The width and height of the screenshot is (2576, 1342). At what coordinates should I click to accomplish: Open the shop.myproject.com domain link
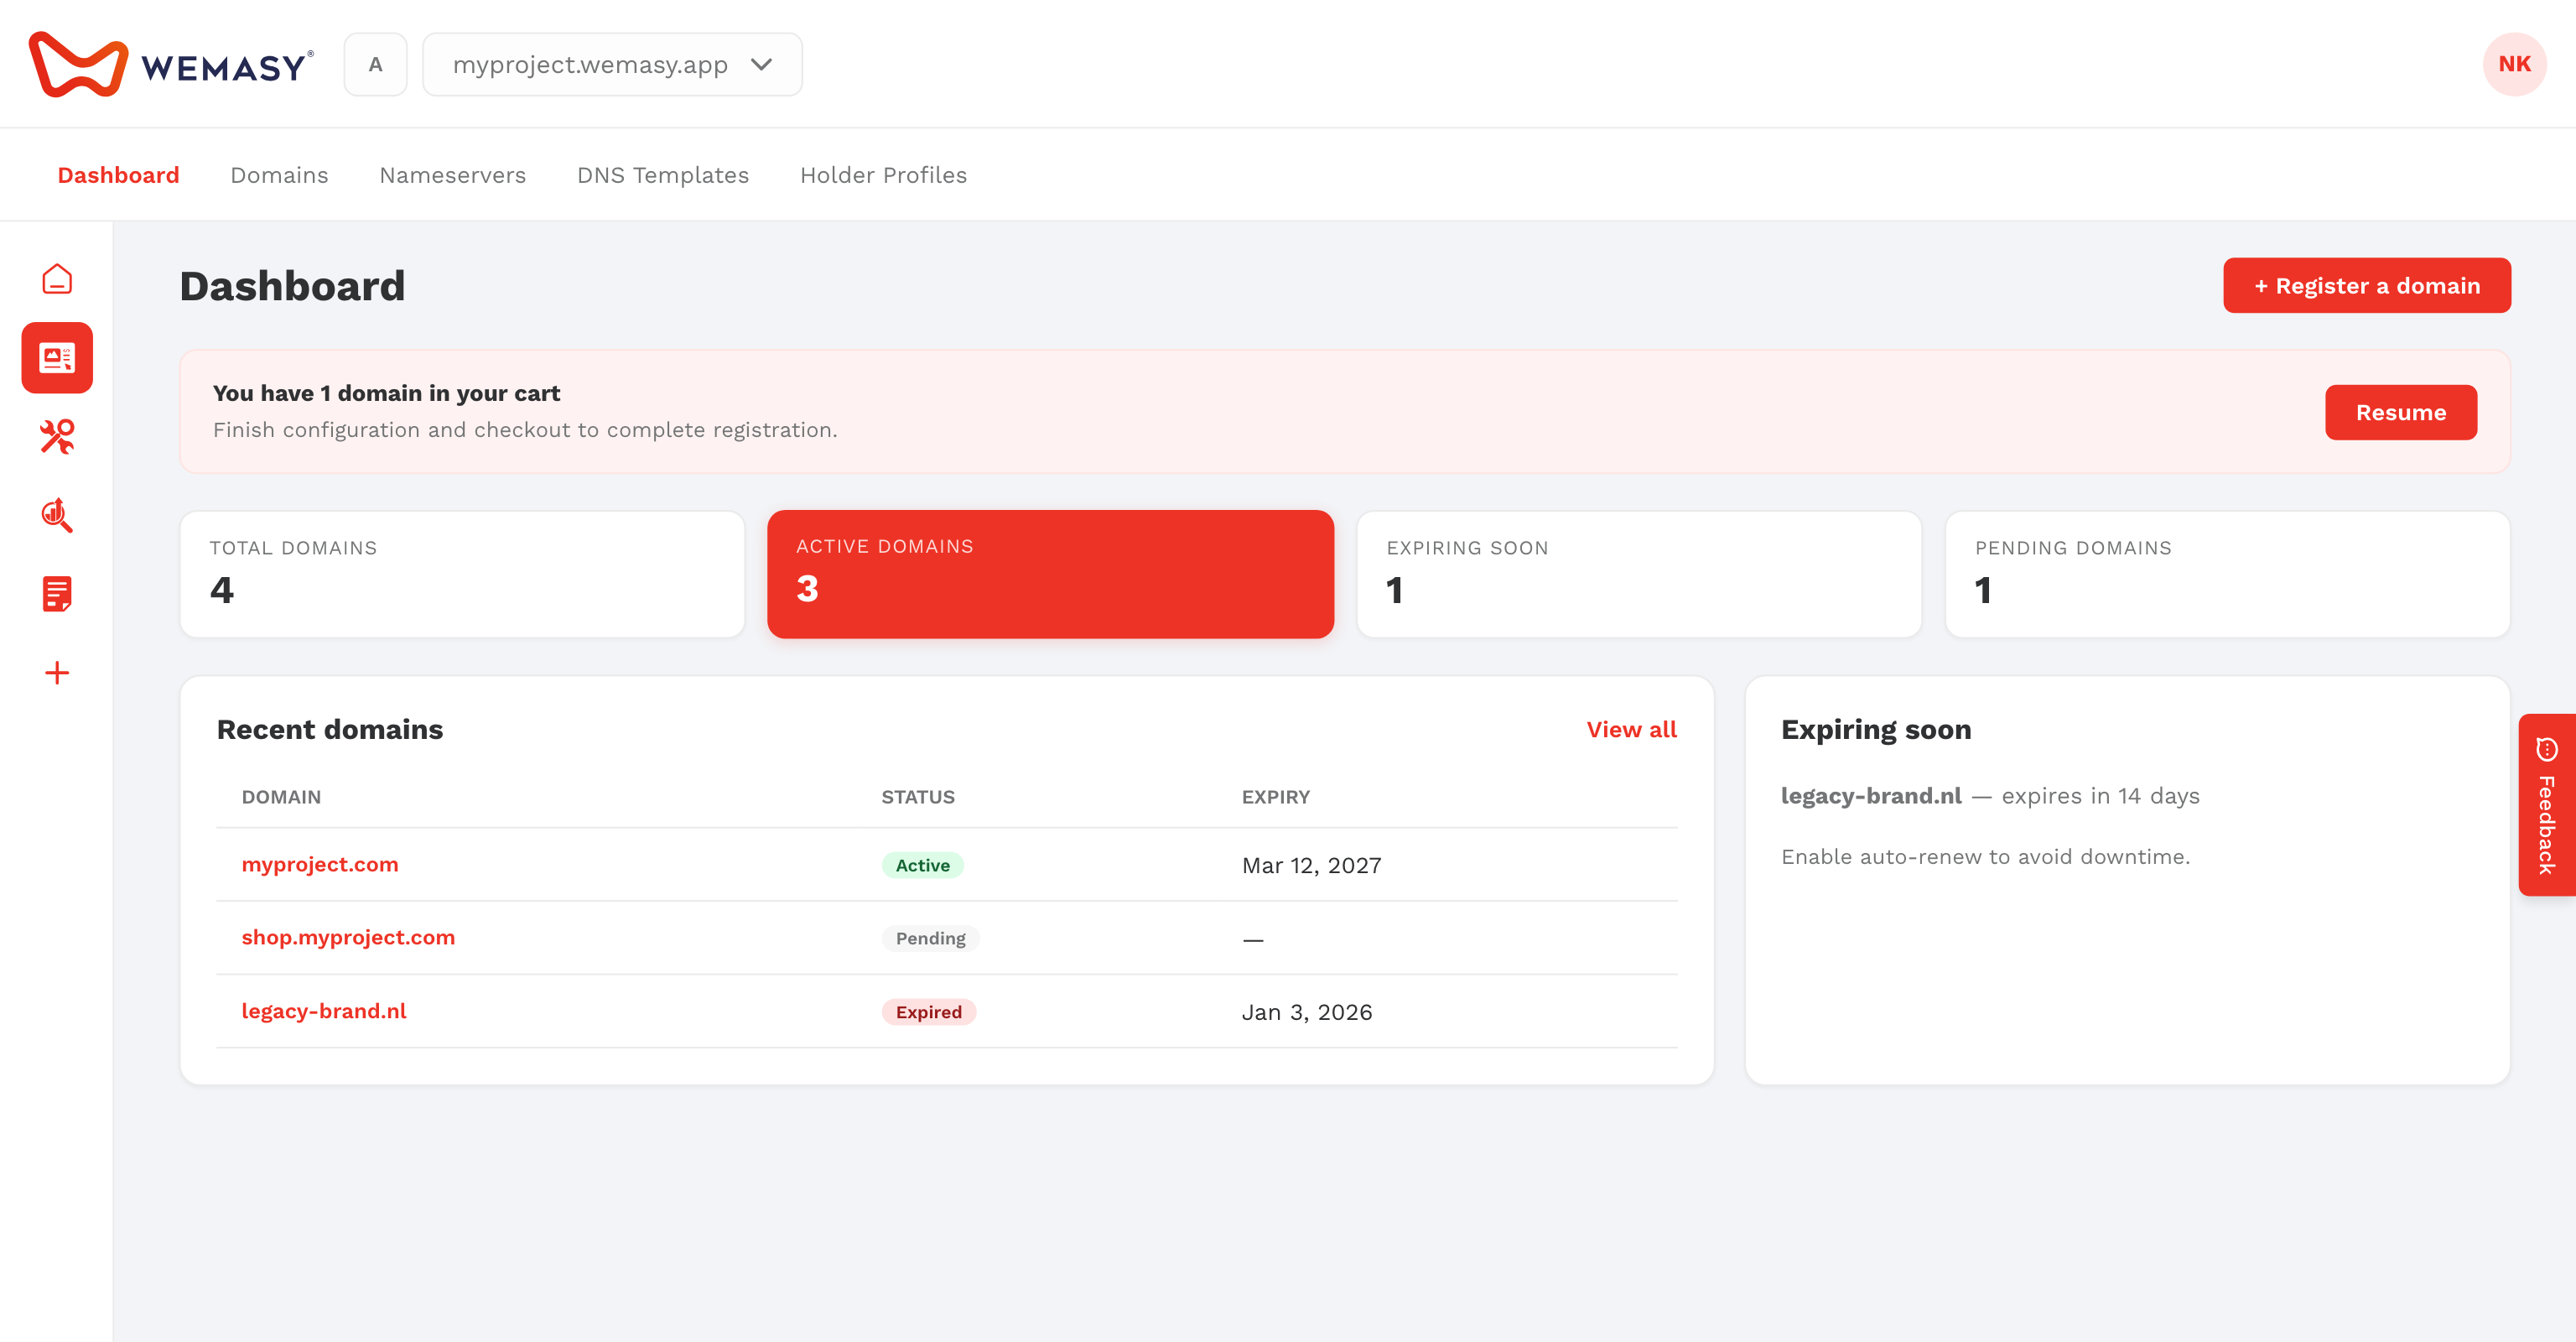click(x=347, y=937)
